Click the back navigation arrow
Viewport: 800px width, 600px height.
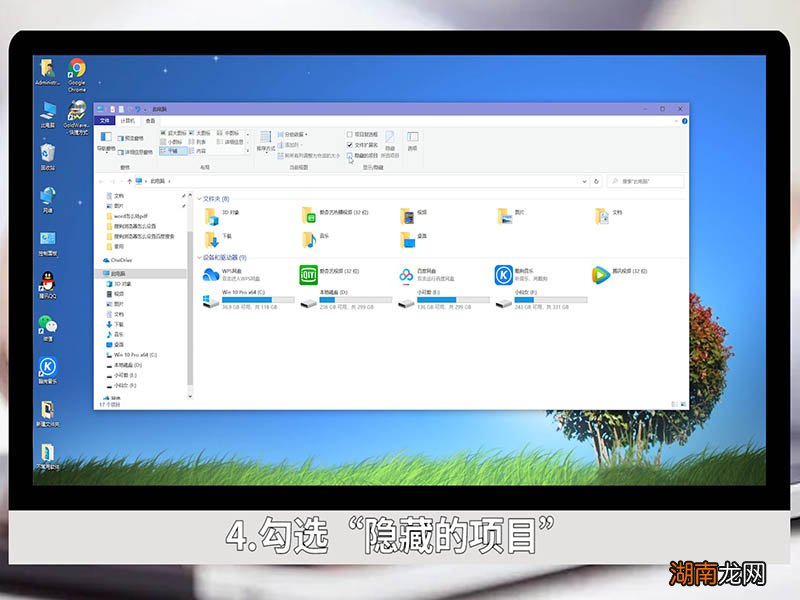[x=102, y=182]
